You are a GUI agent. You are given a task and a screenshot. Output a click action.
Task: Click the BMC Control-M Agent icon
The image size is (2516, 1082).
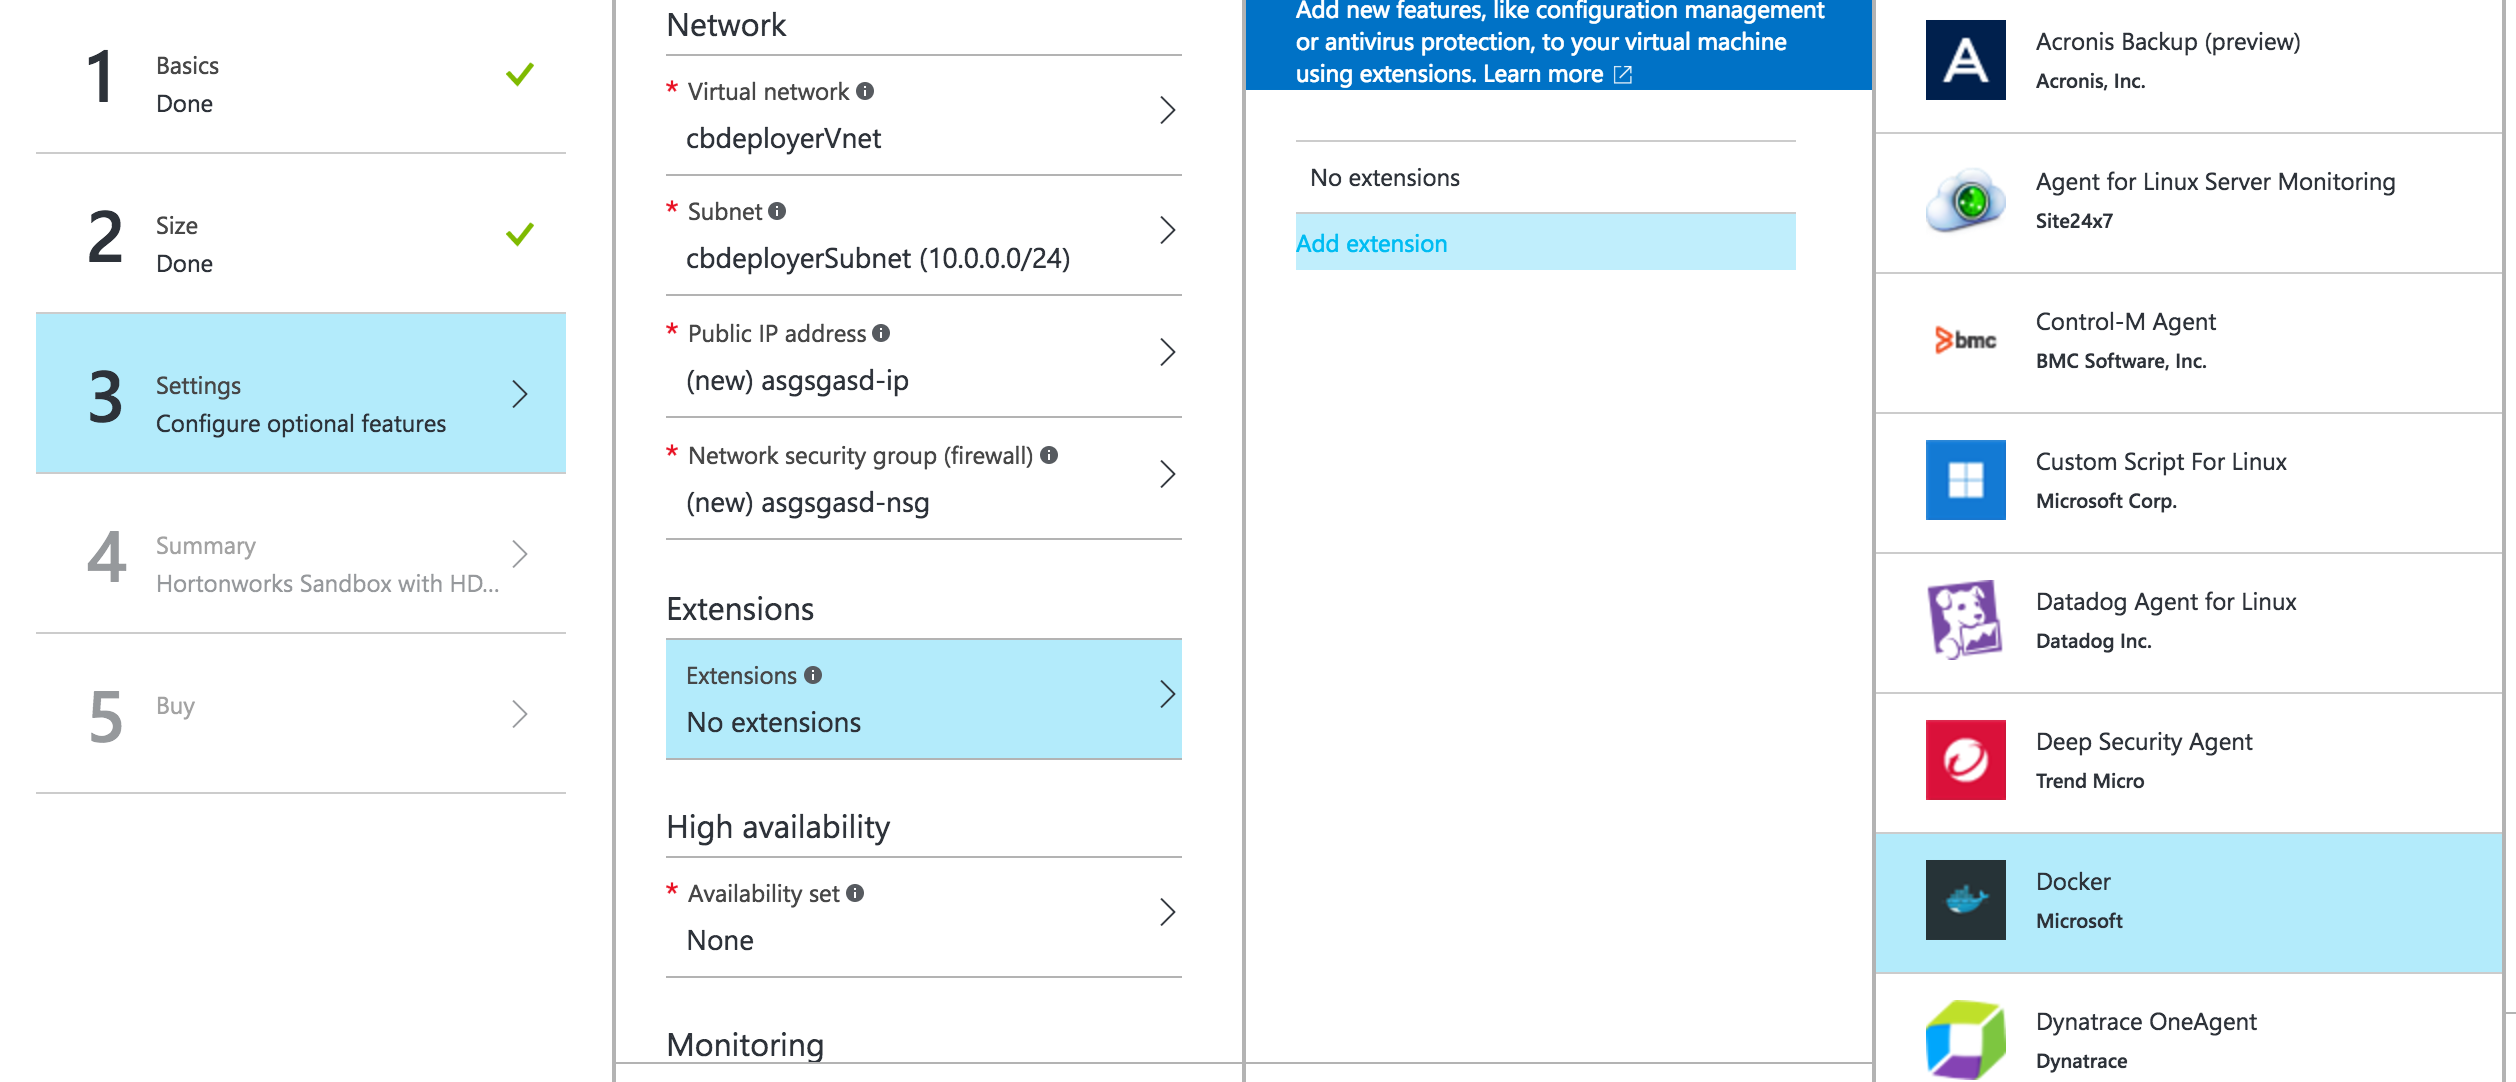tap(1964, 341)
